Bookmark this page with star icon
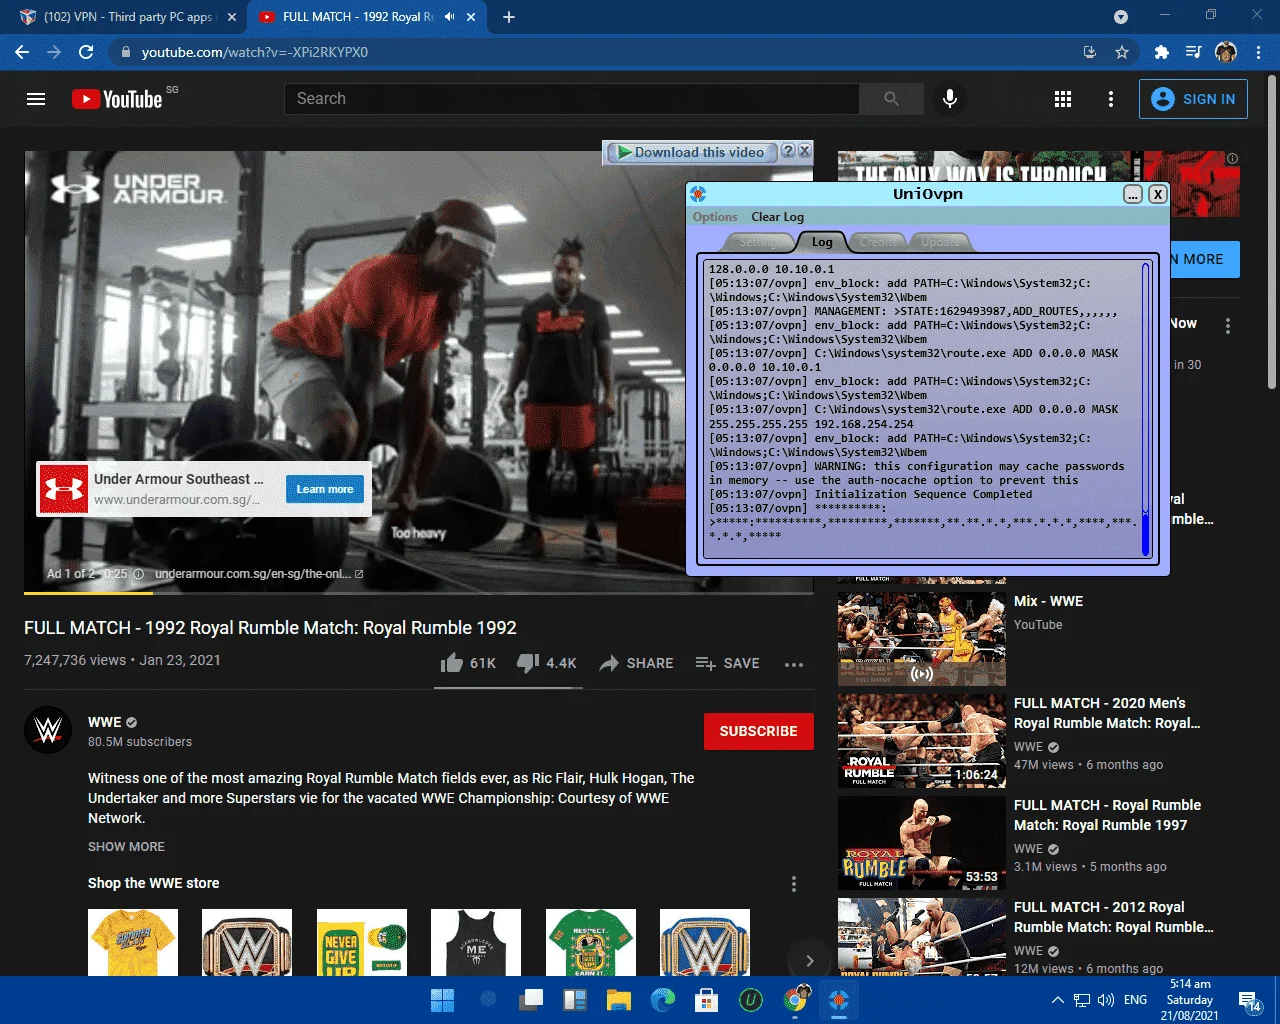Viewport: 1280px width, 1024px height. tap(1122, 52)
